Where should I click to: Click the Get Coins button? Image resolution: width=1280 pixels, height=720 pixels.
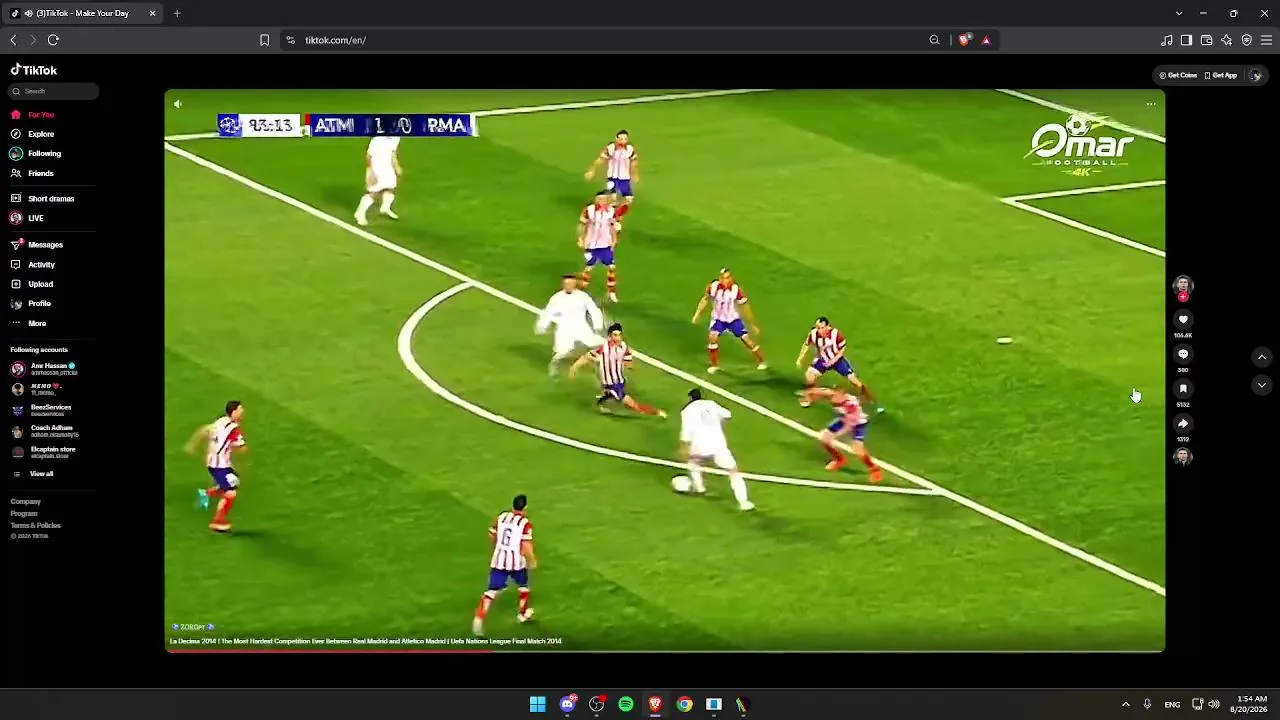coord(1178,75)
